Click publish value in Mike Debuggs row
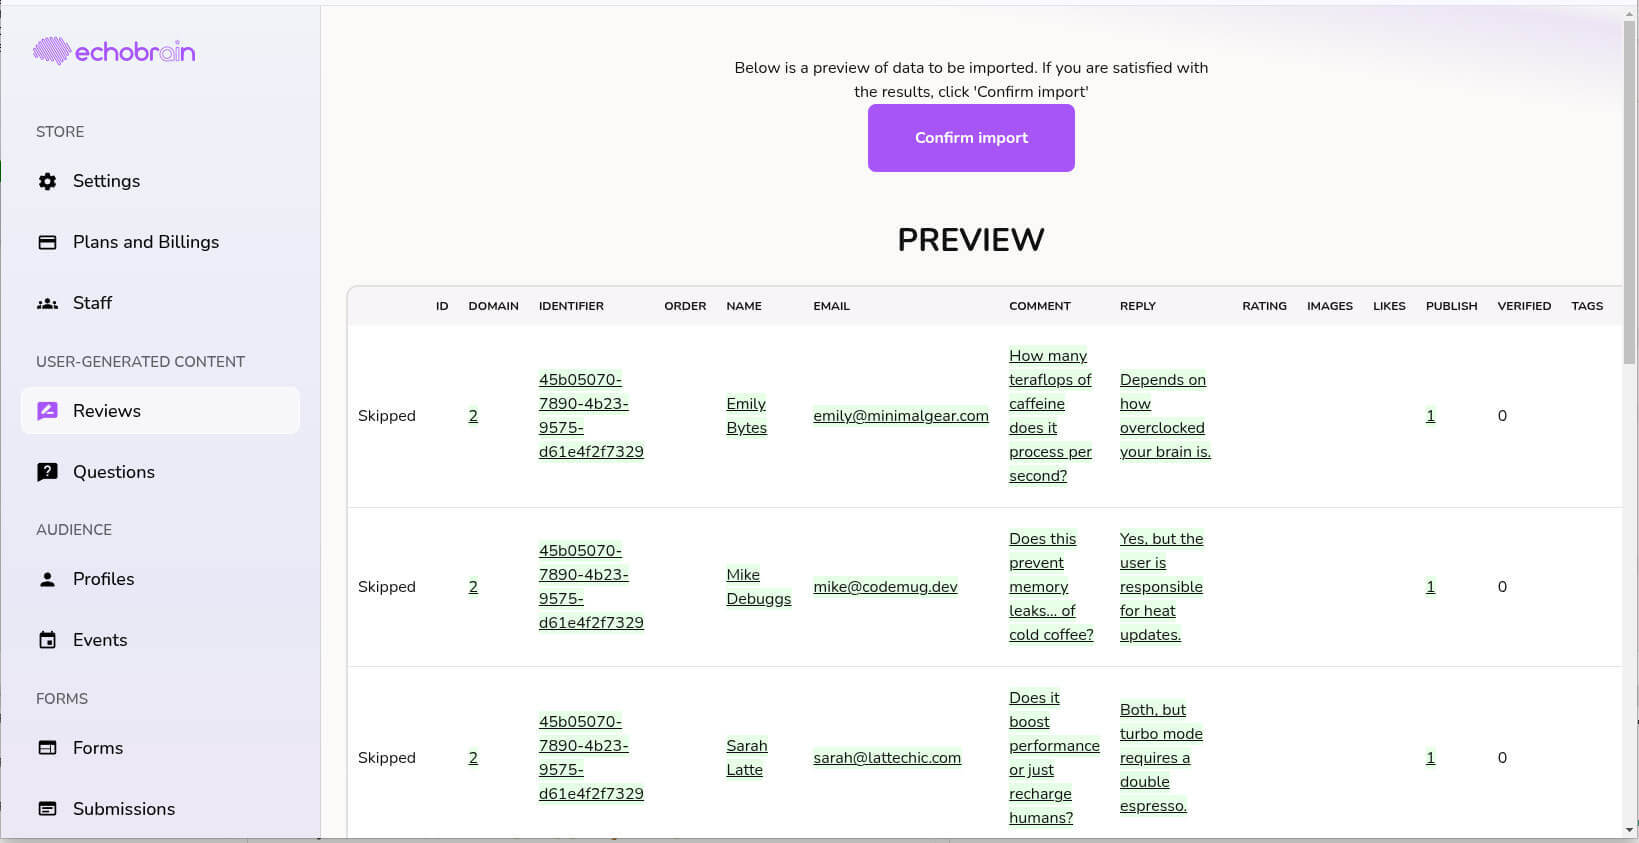 point(1430,587)
